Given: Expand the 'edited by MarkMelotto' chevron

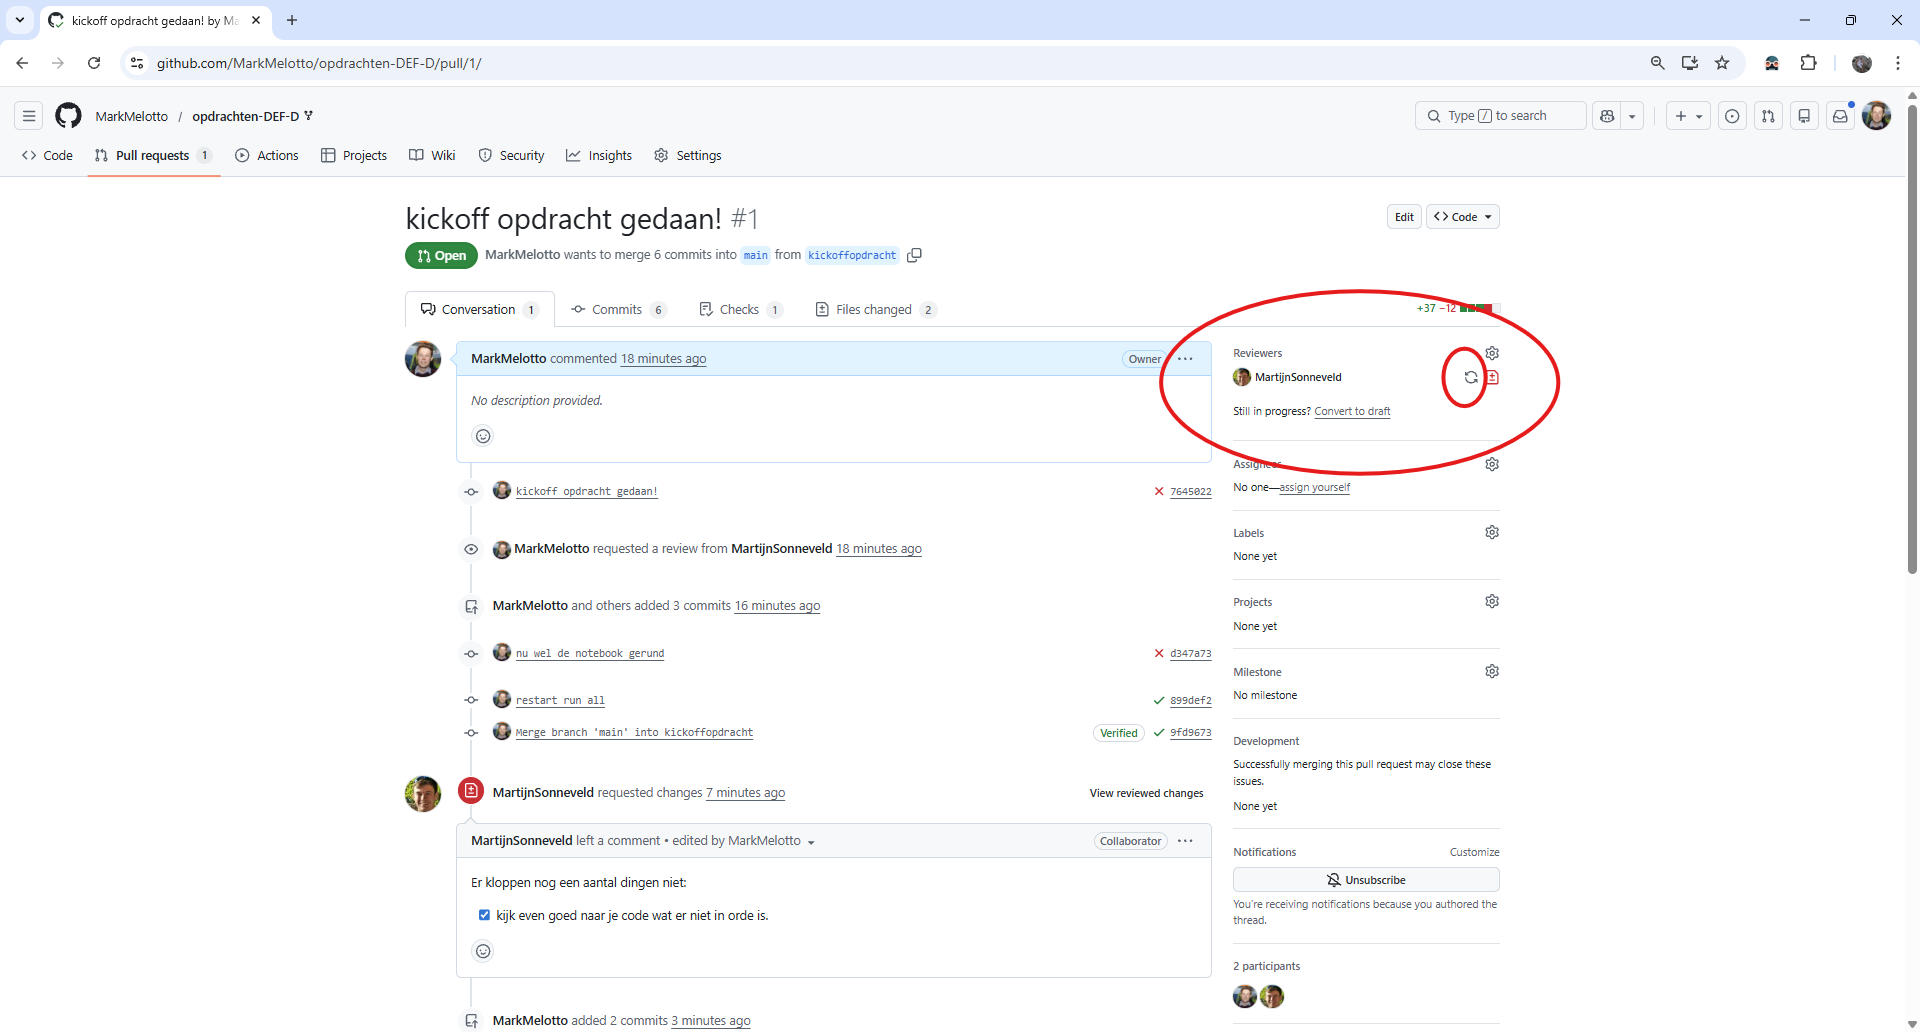Looking at the screenshot, I should click(x=813, y=841).
